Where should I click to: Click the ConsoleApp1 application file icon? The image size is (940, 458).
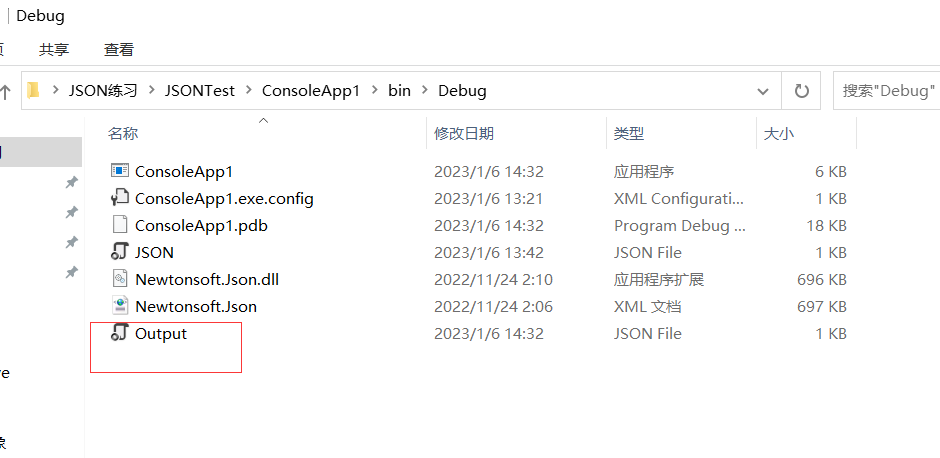(120, 171)
